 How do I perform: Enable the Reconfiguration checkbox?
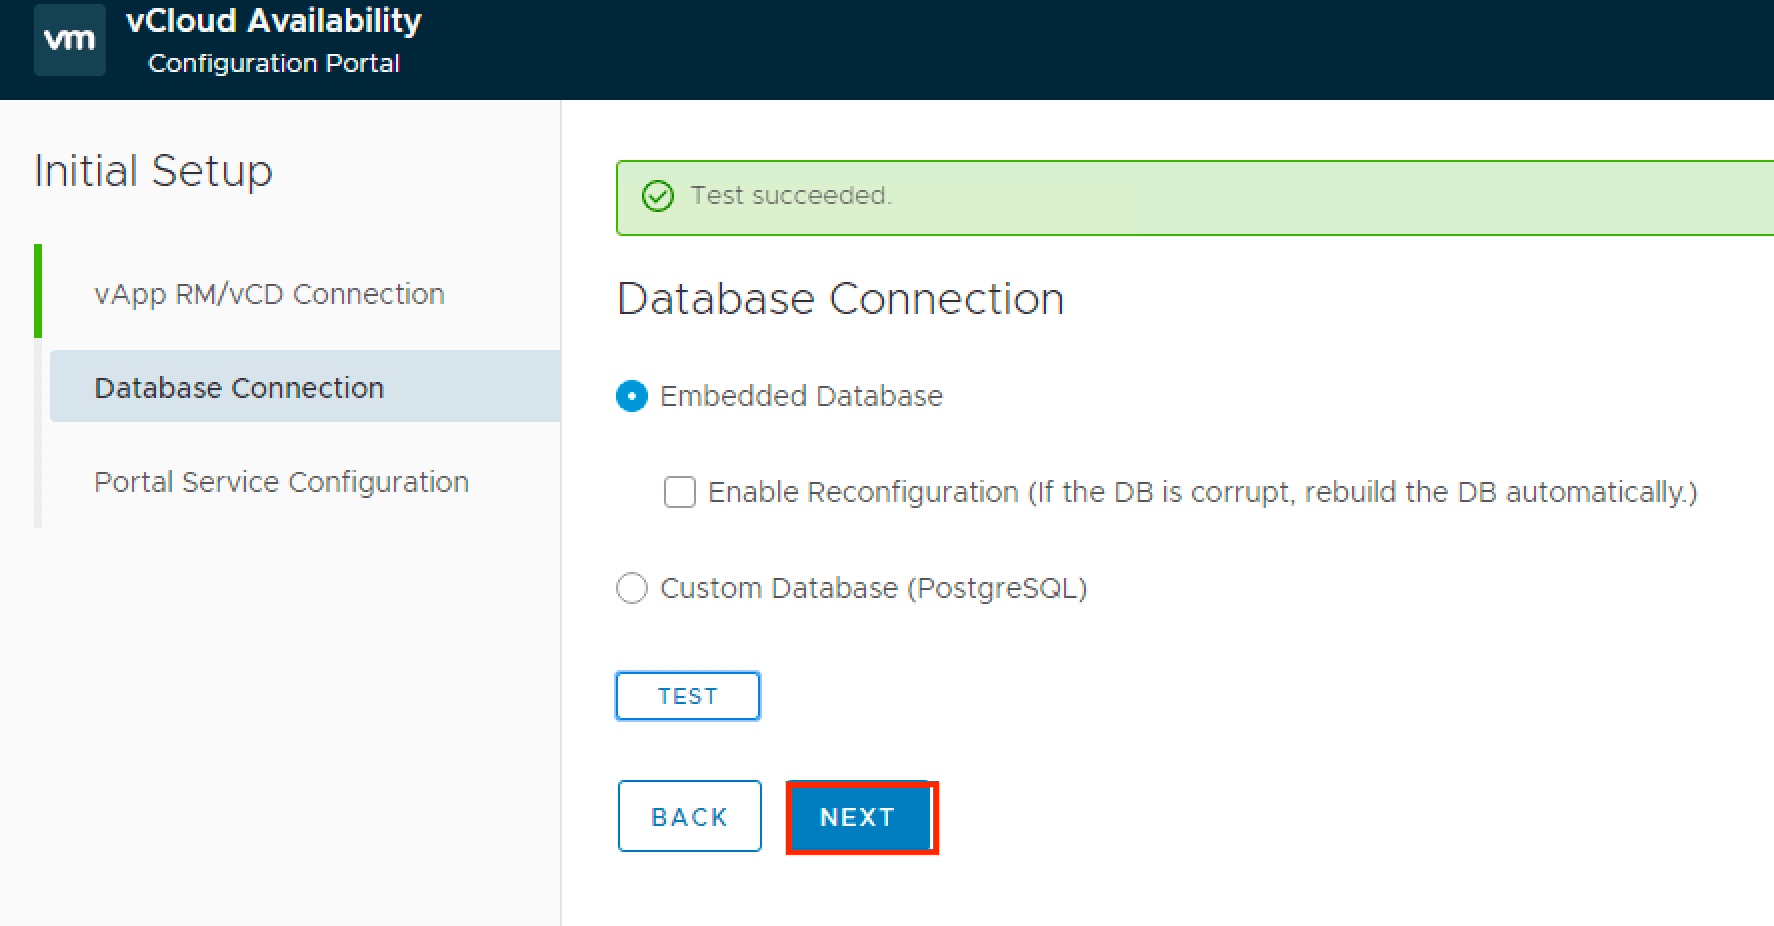[x=680, y=492]
